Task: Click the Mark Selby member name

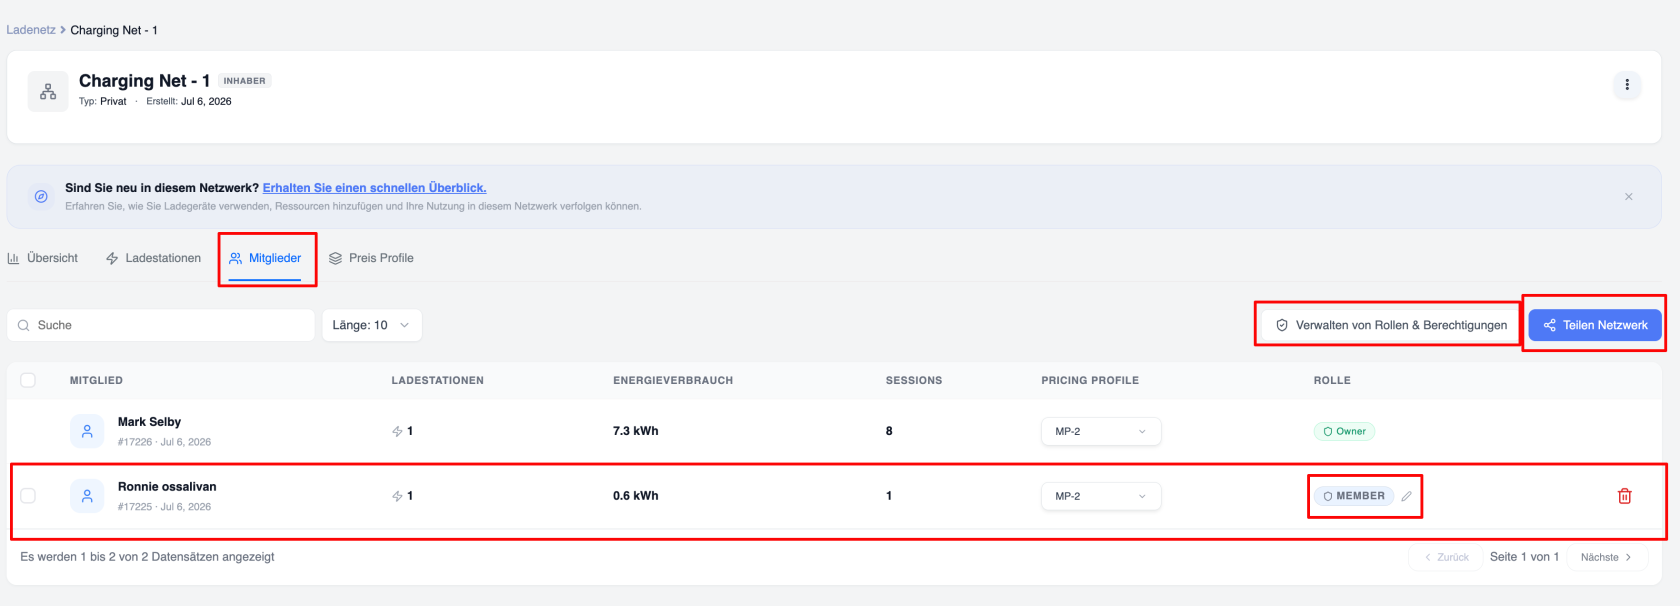Action: (149, 422)
